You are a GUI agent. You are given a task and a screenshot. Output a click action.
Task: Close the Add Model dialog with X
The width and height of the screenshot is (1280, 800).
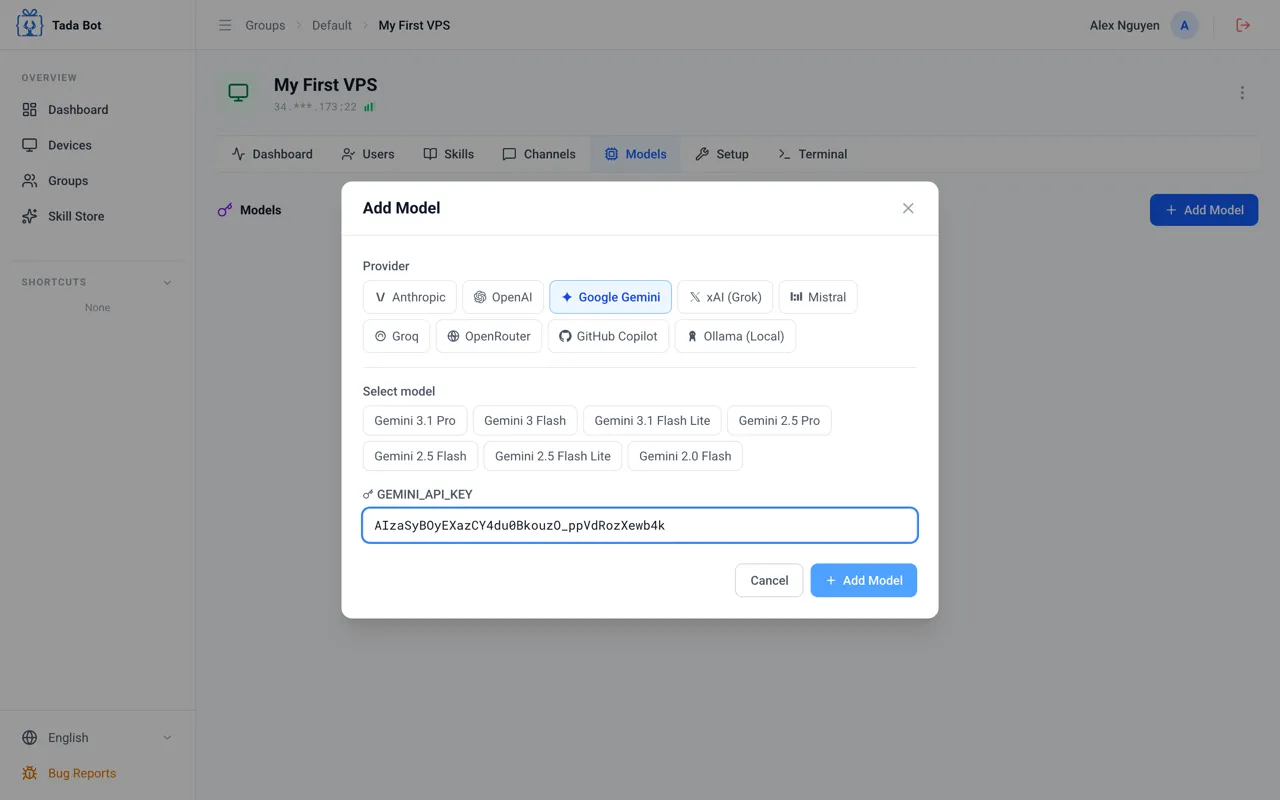pyautogui.click(x=908, y=208)
